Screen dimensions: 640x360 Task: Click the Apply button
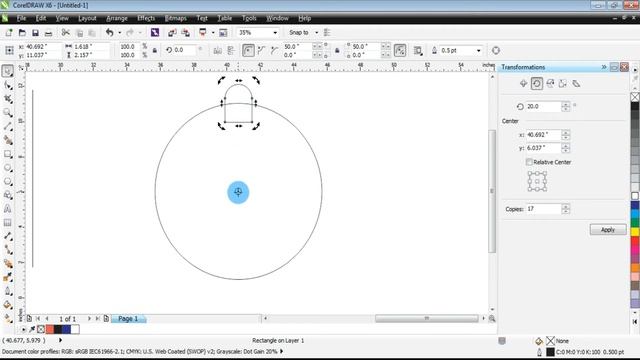[x=608, y=230]
